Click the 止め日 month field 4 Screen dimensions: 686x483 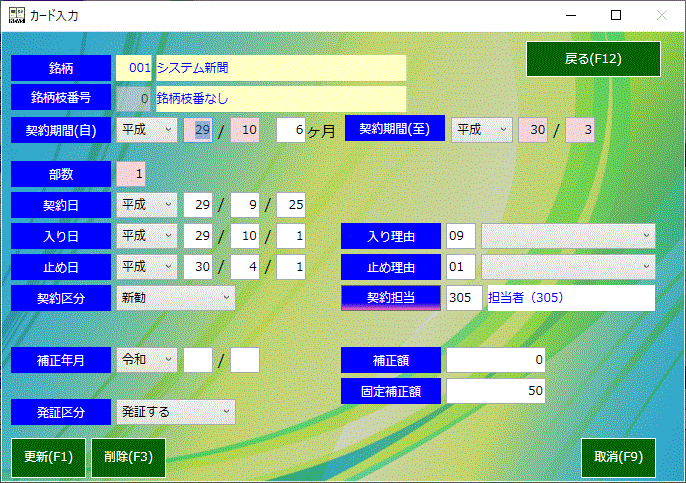tap(245, 267)
